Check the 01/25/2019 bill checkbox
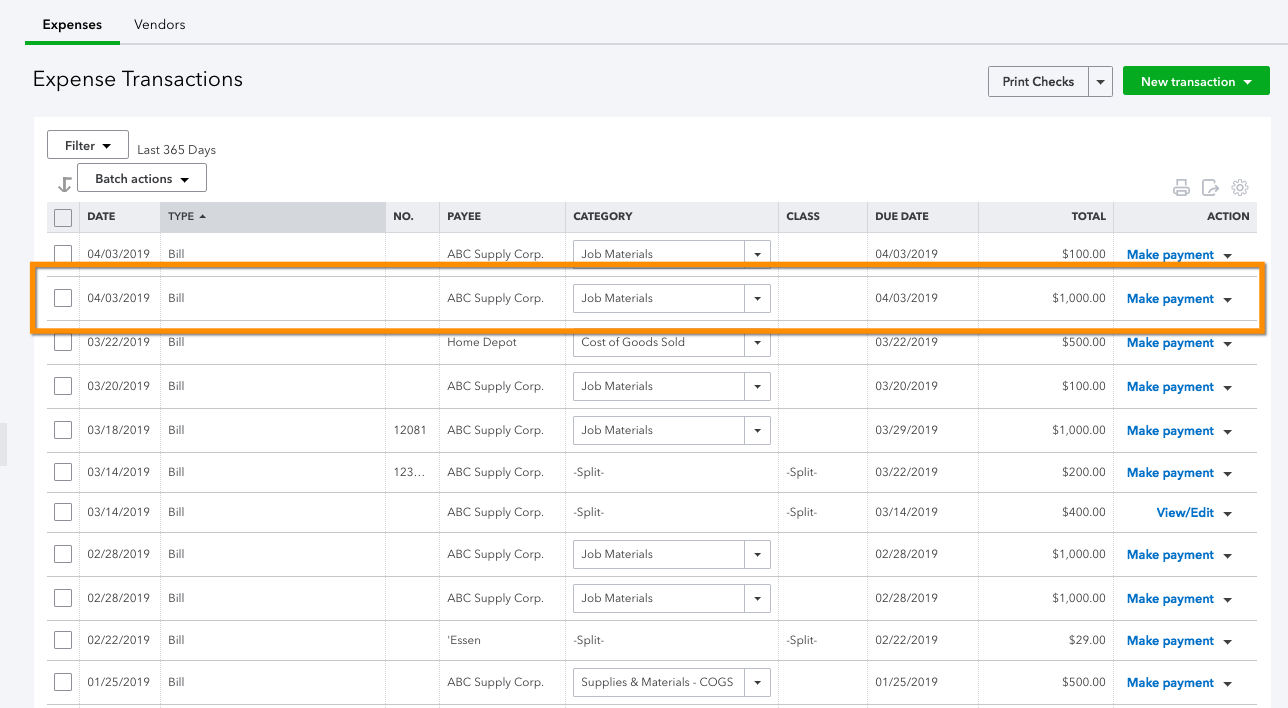1288x708 pixels. pyautogui.click(x=63, y=682)
